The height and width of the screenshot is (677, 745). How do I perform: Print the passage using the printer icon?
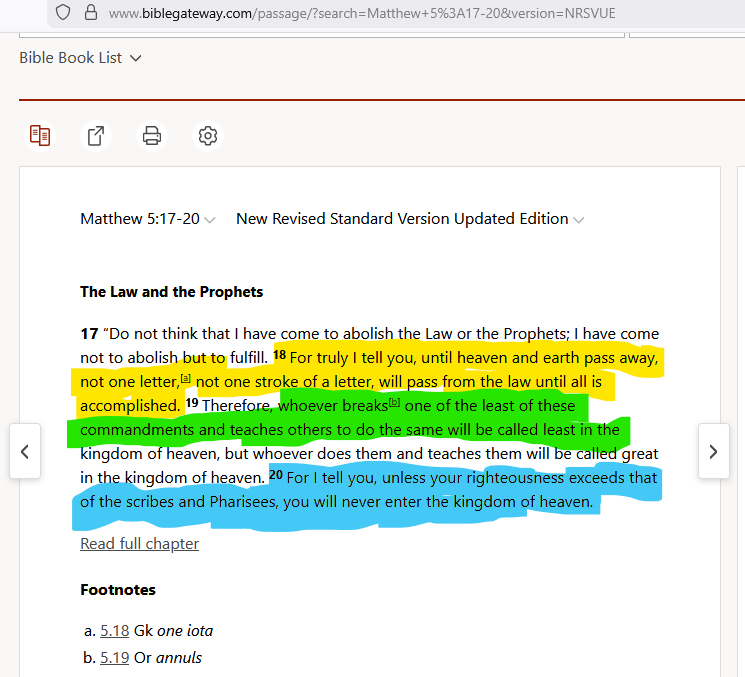point(152,136)
